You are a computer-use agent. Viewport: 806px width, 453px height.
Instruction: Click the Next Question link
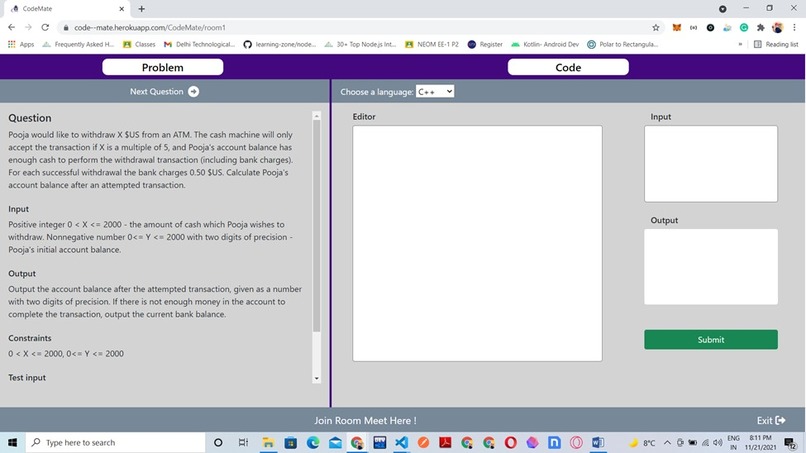click(x=156, y=92)
